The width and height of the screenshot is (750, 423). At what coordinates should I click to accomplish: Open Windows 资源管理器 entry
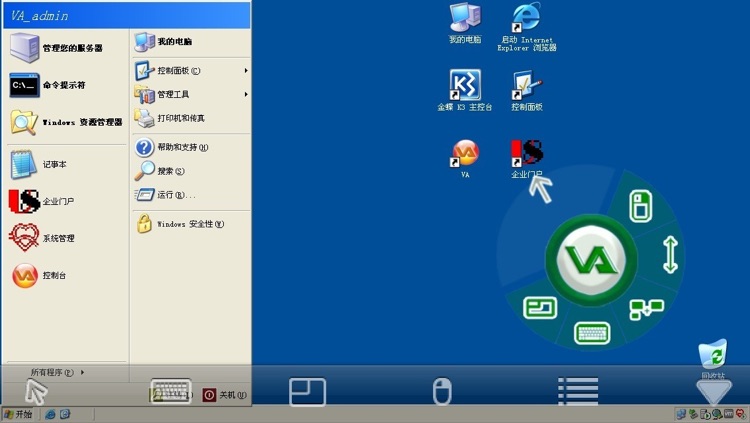point(66,122)
